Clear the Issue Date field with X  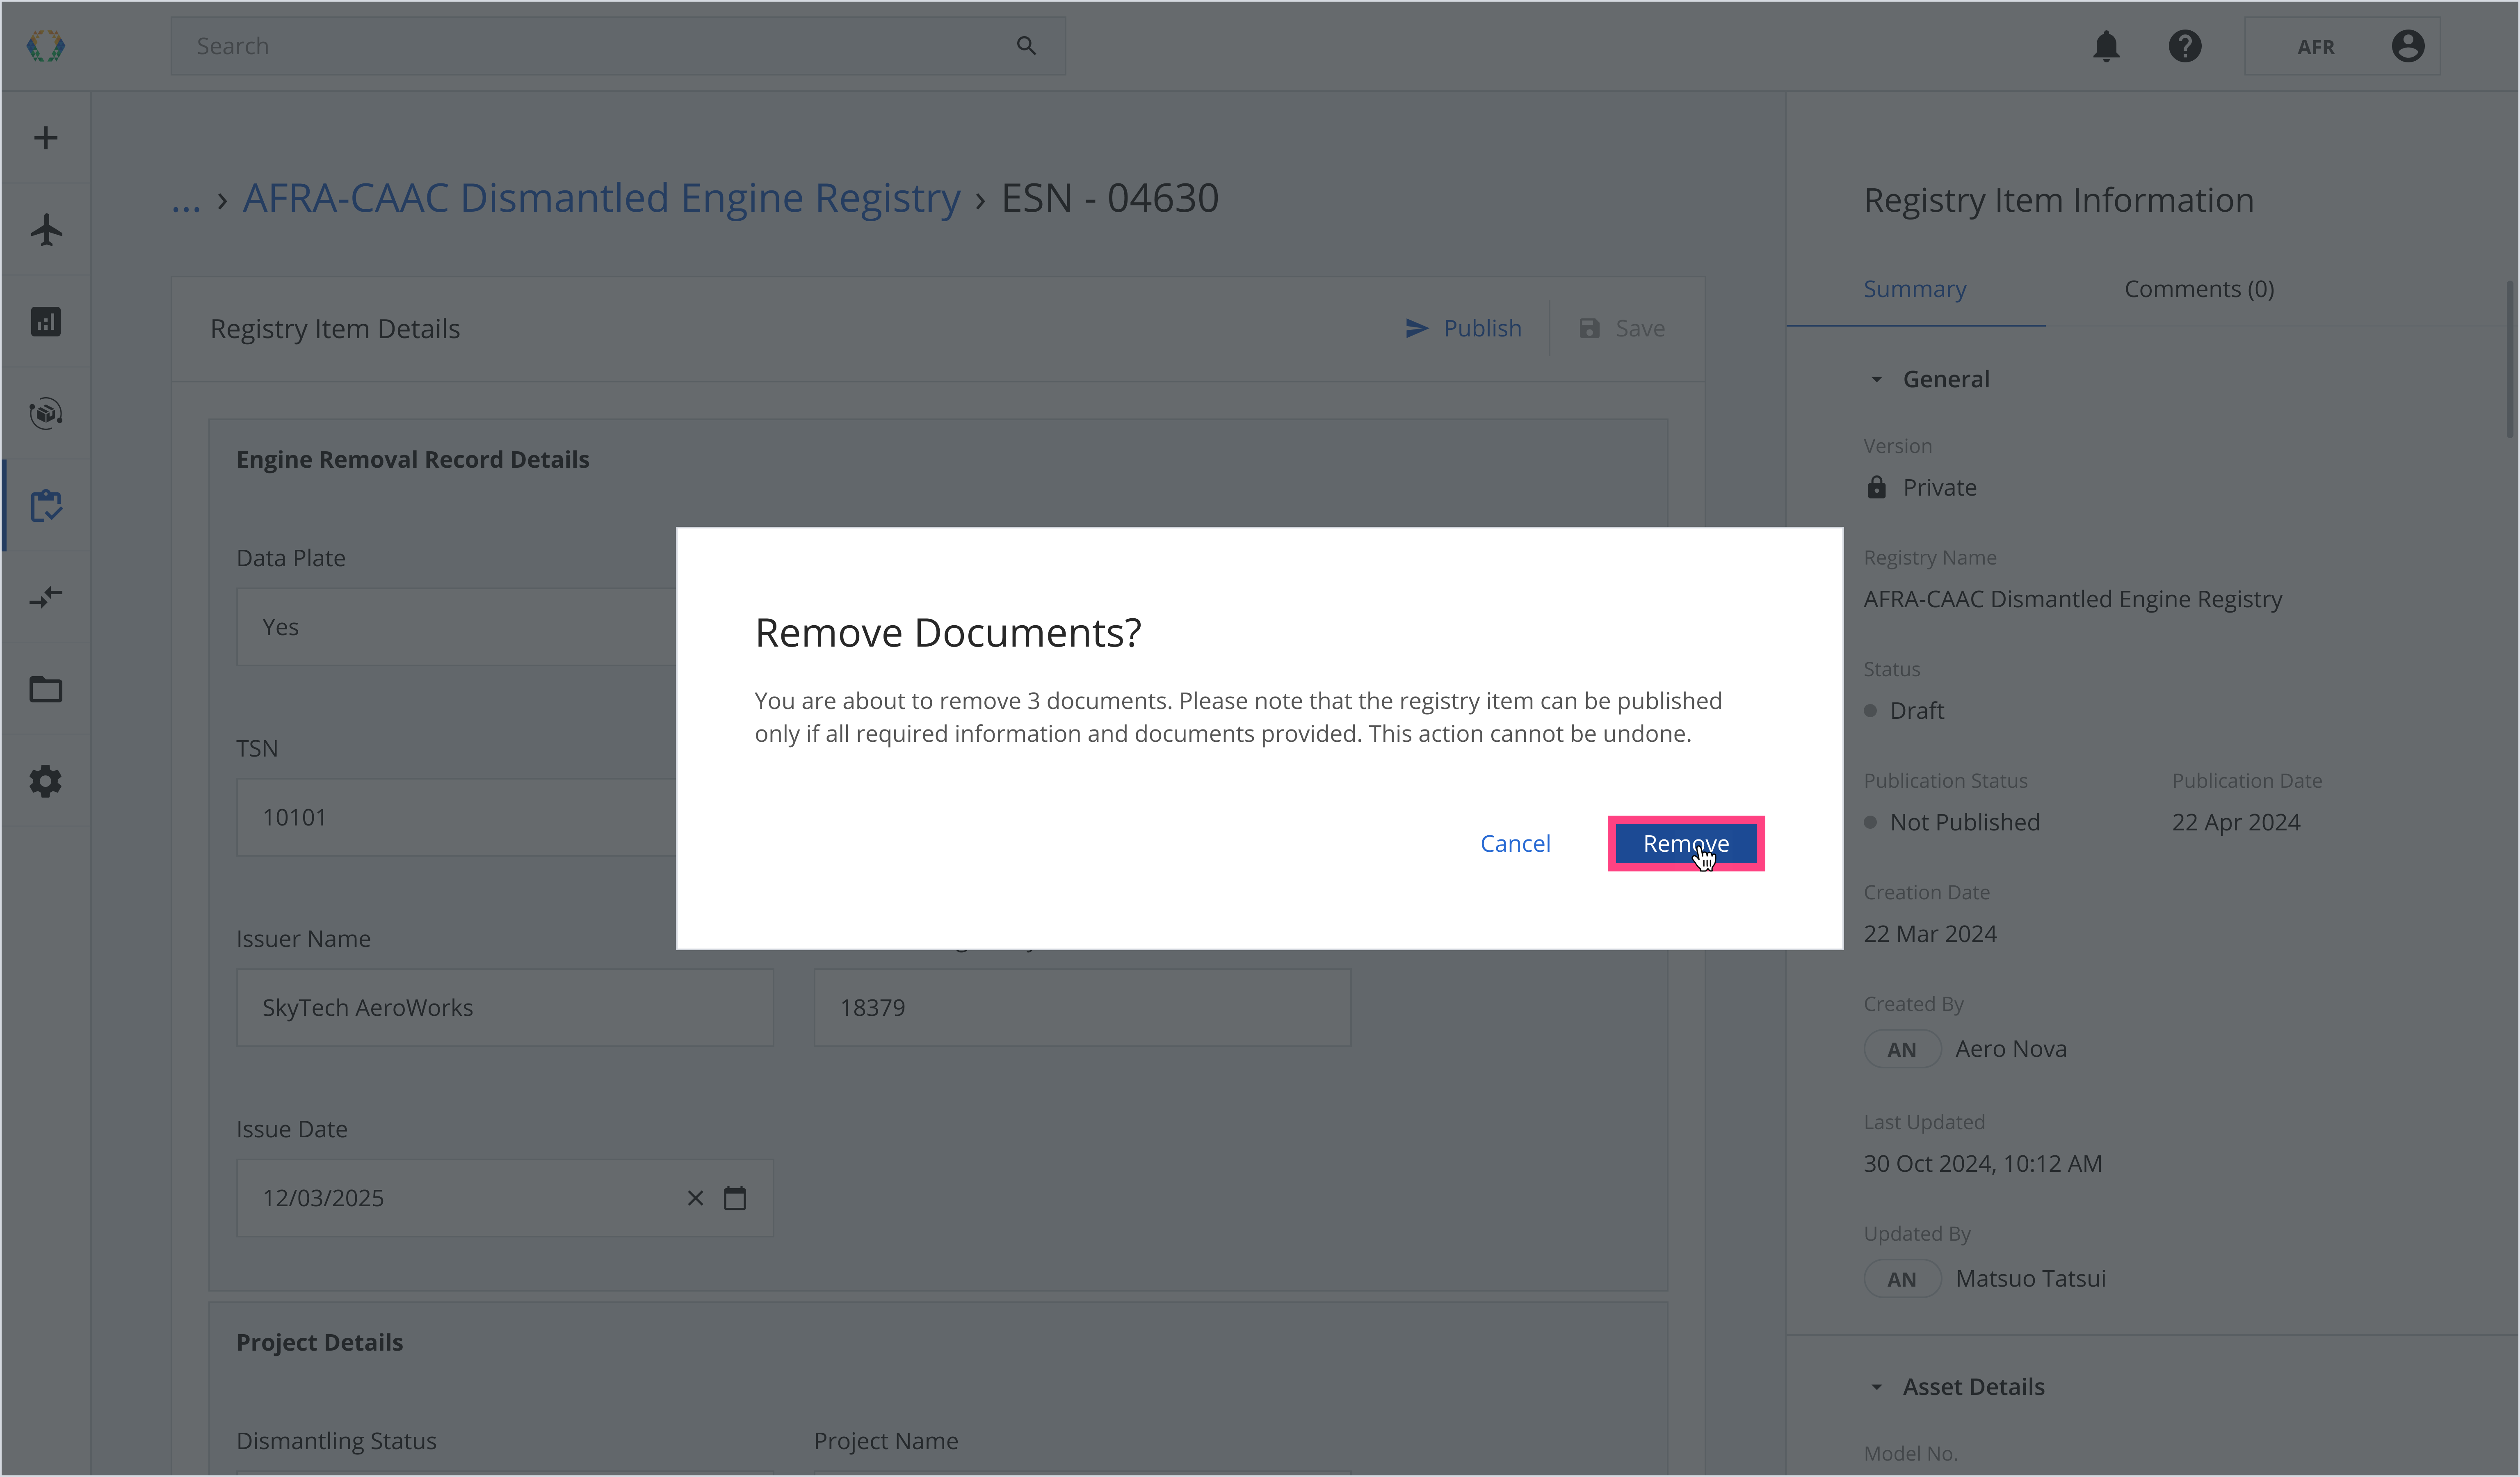pos(695,1198)
